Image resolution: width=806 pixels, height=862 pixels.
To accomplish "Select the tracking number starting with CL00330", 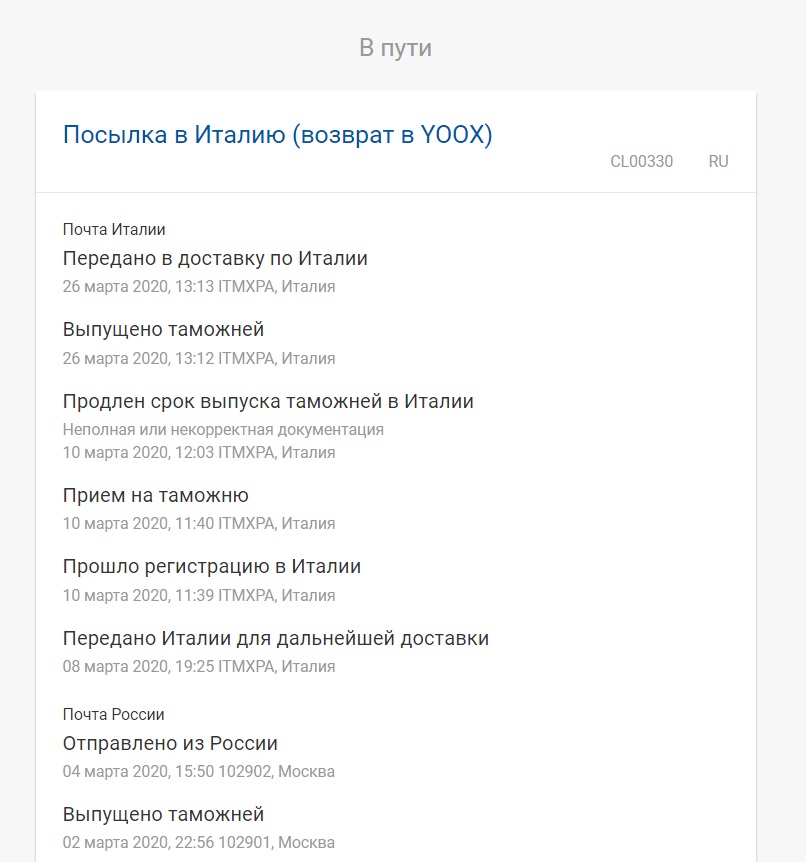I will pyautogui.click(x=641, y=162).
